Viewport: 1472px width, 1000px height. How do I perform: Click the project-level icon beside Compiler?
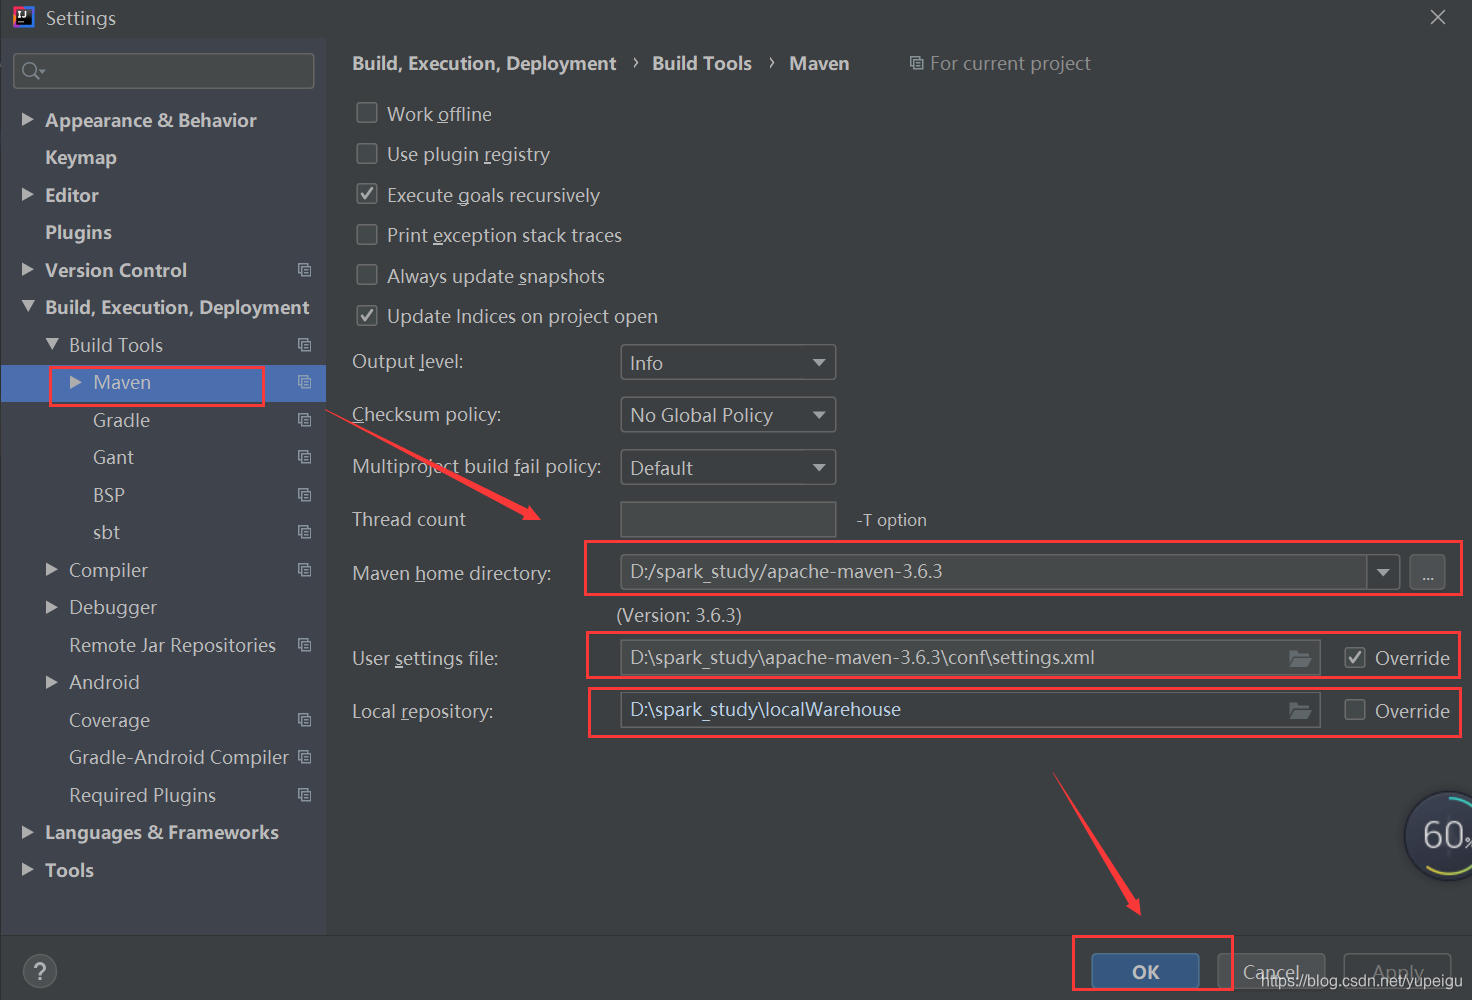tap(305, 570)
